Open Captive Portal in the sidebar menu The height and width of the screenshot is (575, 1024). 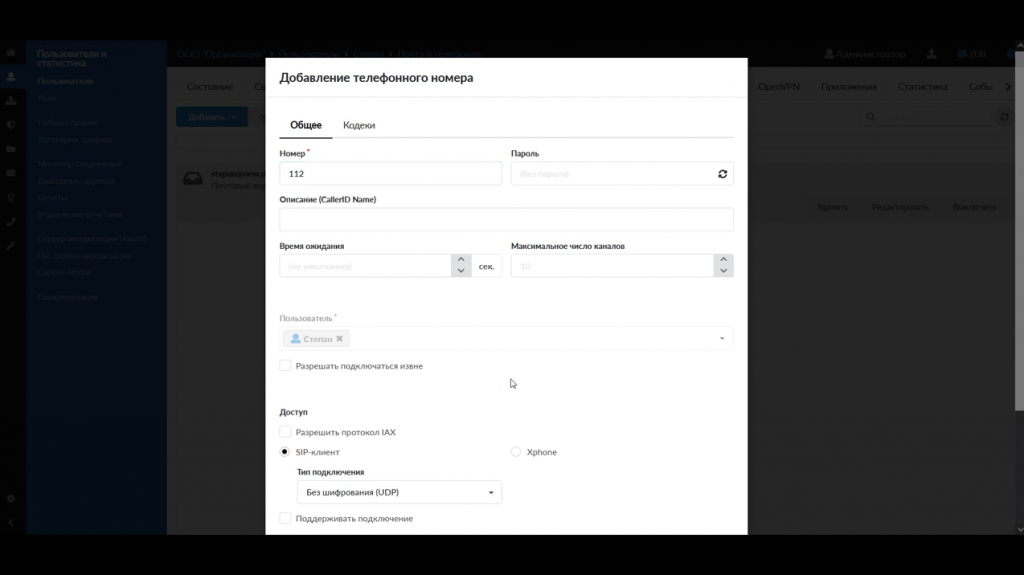click(x=63, y=272)
